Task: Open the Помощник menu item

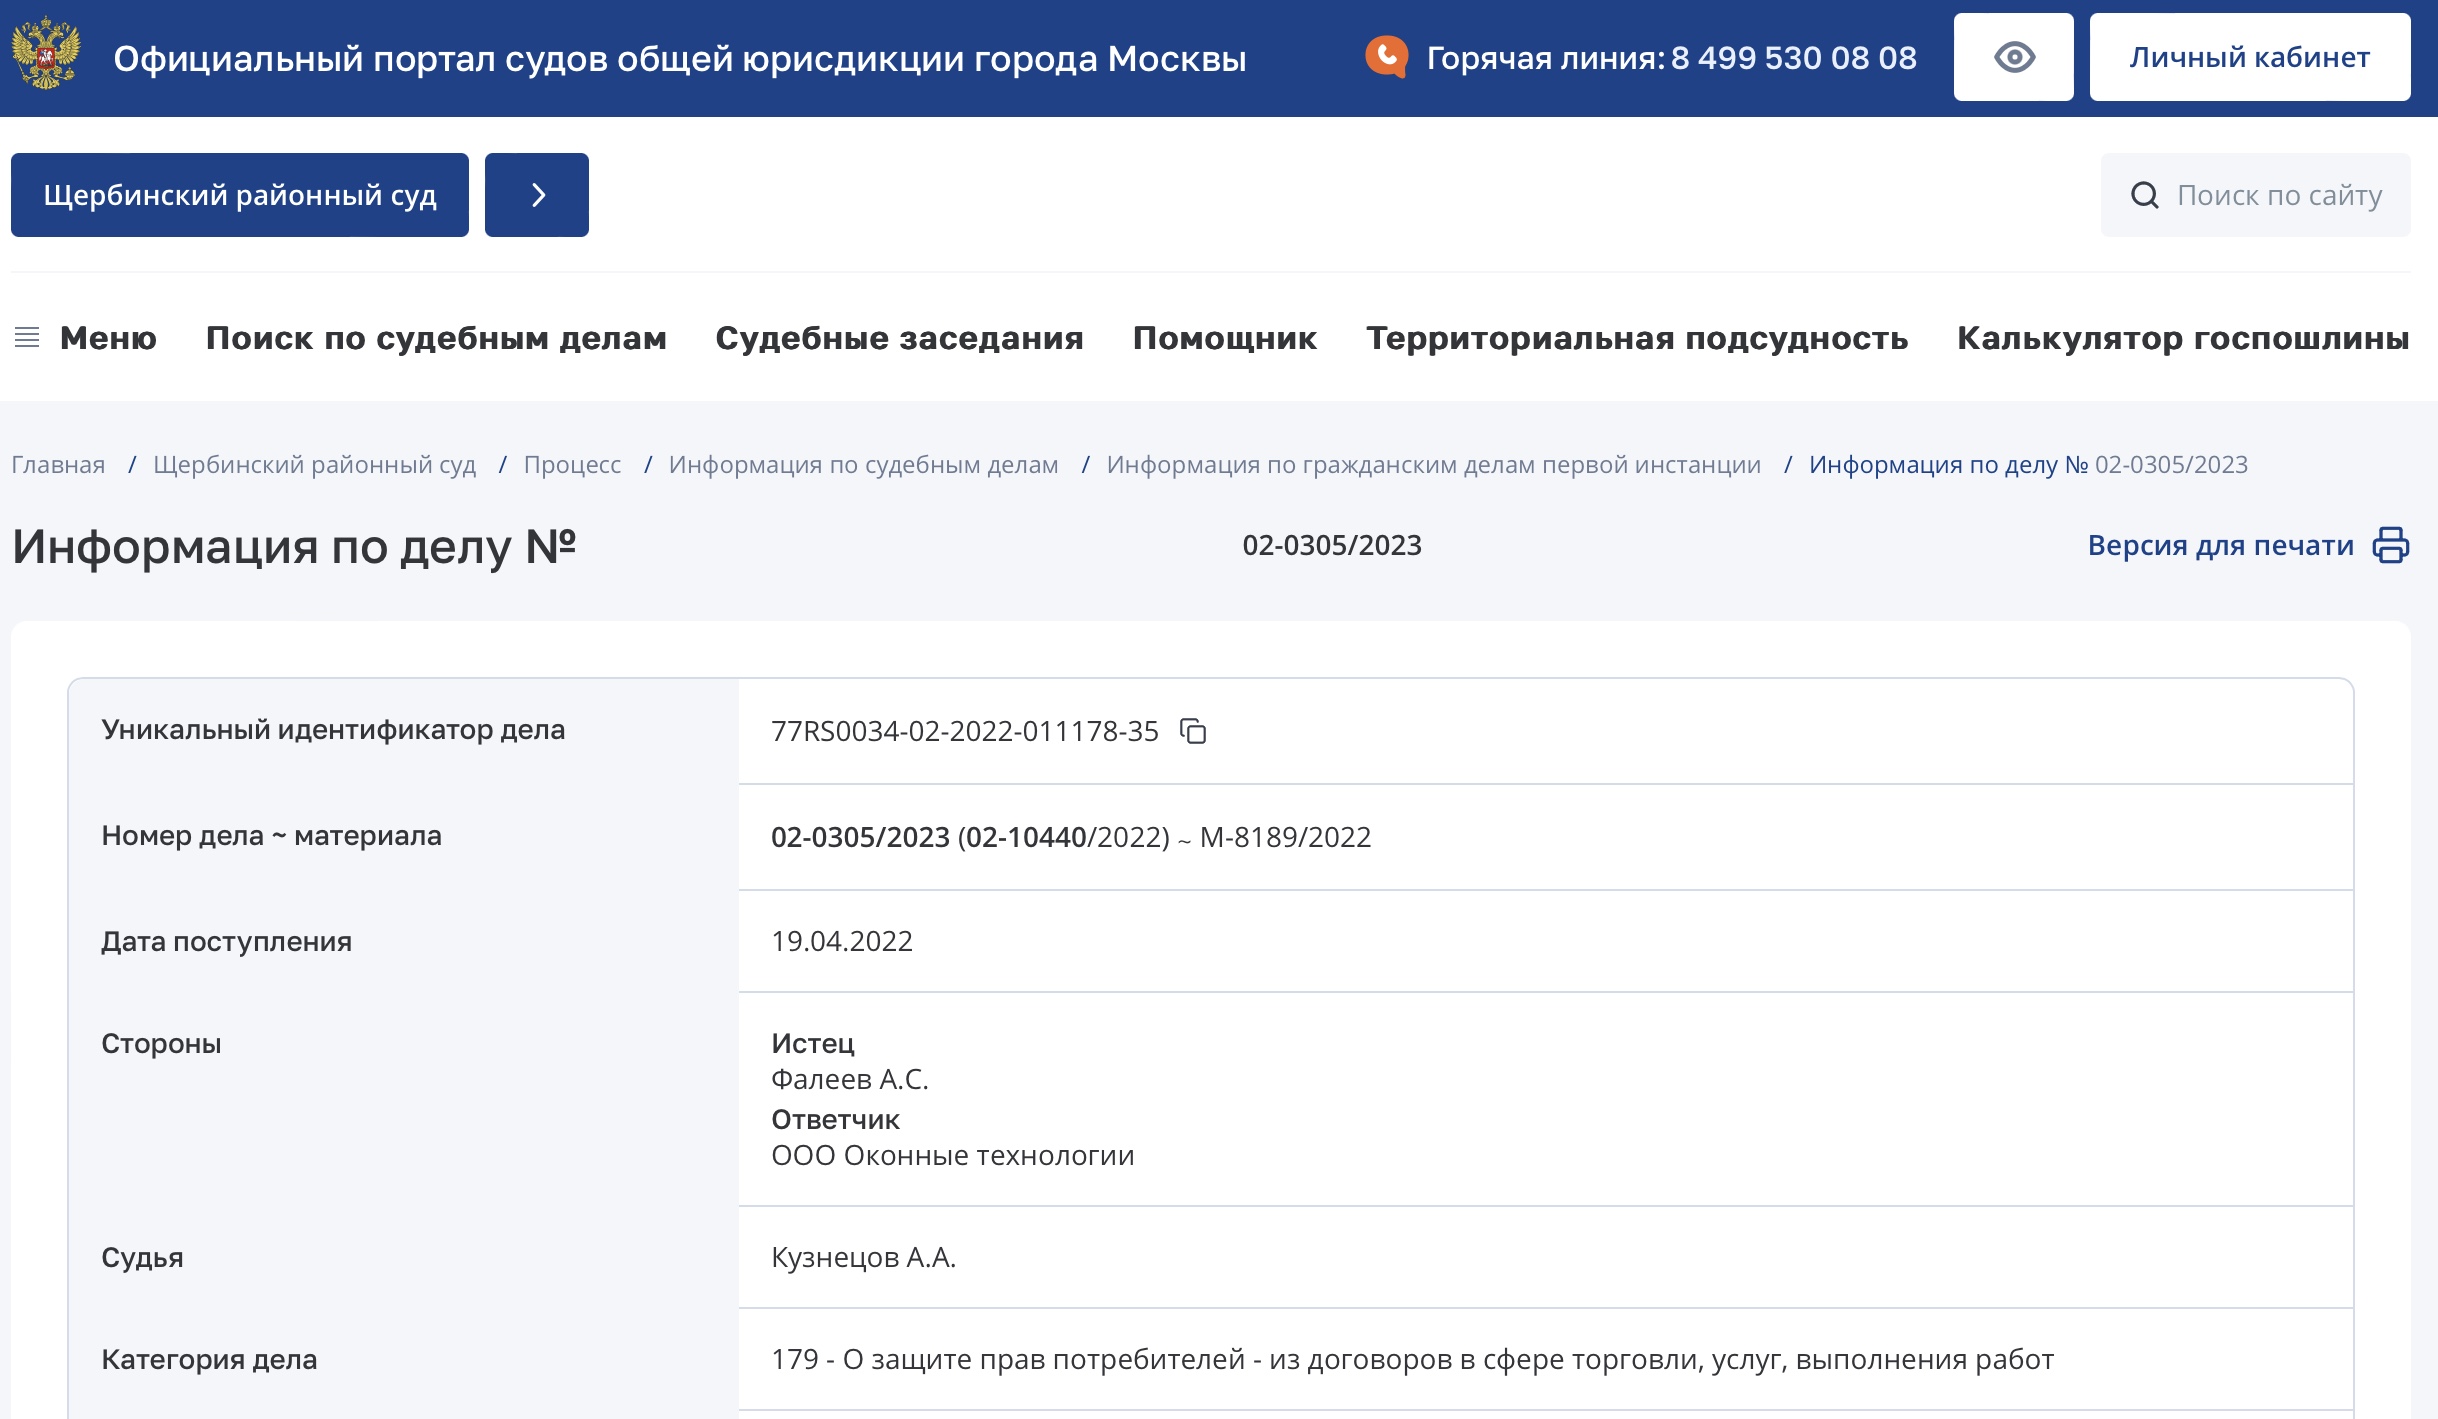Action: tap(1224, 338)
